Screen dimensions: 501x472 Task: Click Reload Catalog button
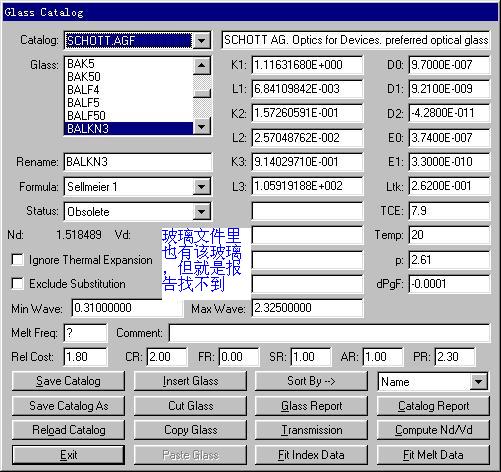(68, 430)
